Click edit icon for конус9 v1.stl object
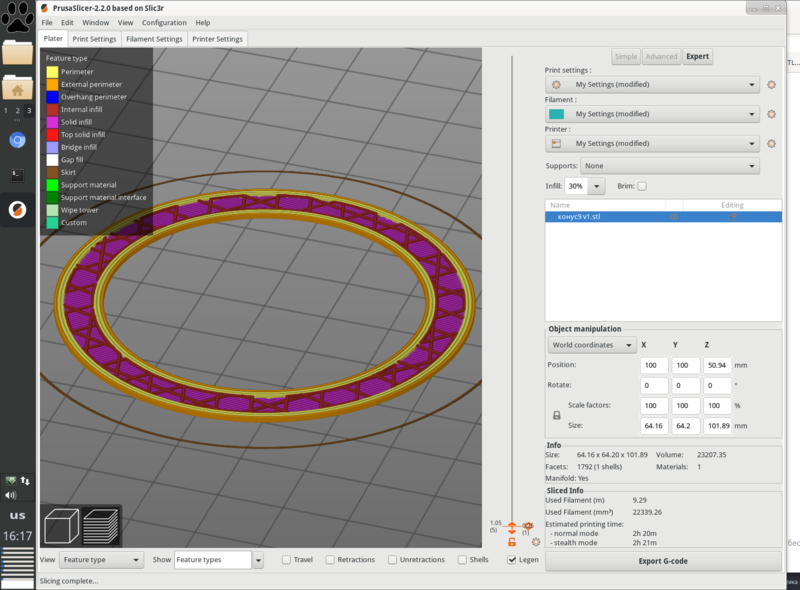This screenshot has height=590, width=800. click(733, 216)
